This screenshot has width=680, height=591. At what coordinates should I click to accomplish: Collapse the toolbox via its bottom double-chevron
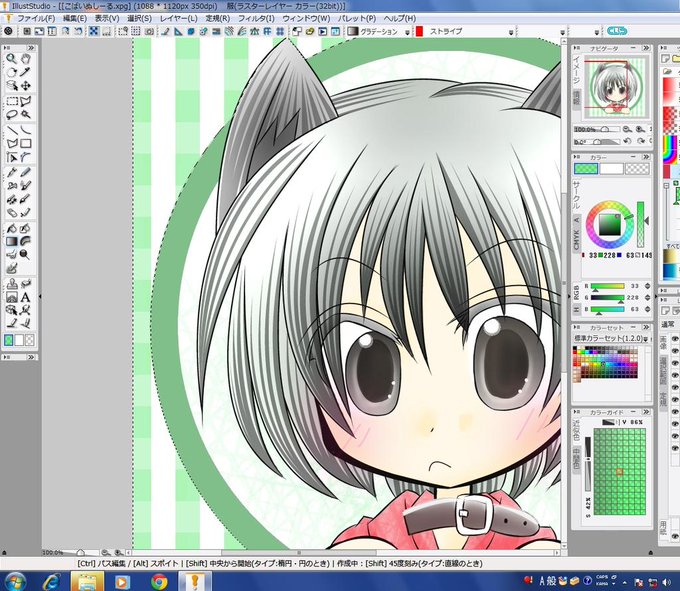click(31, 357)
